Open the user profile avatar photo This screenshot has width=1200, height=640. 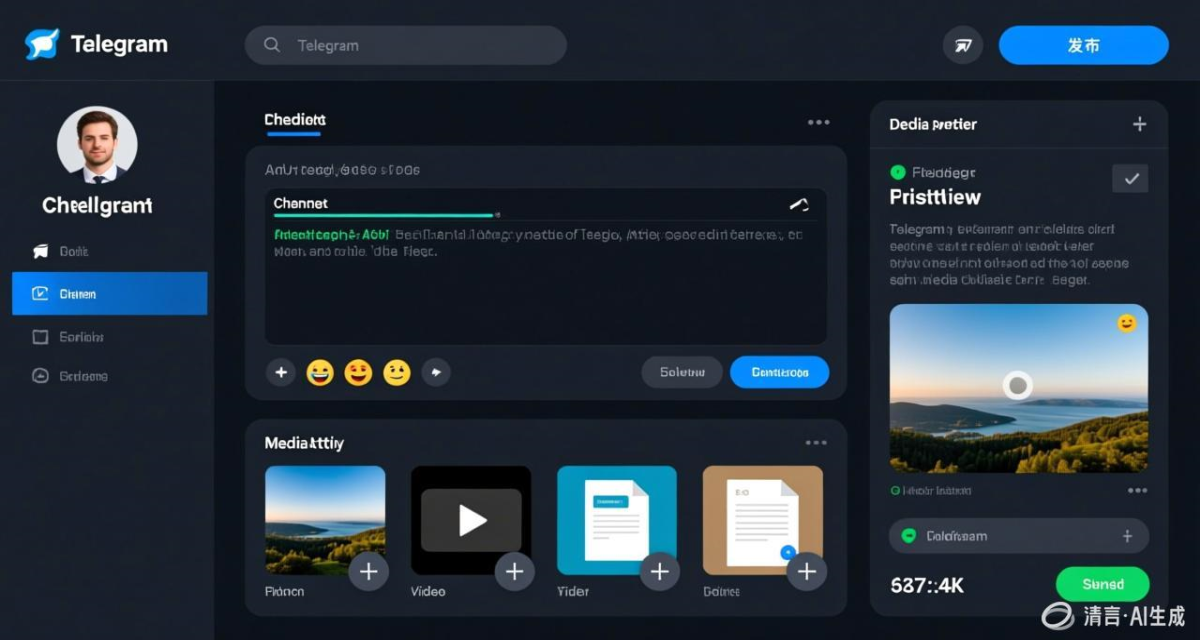click(97, 145)
